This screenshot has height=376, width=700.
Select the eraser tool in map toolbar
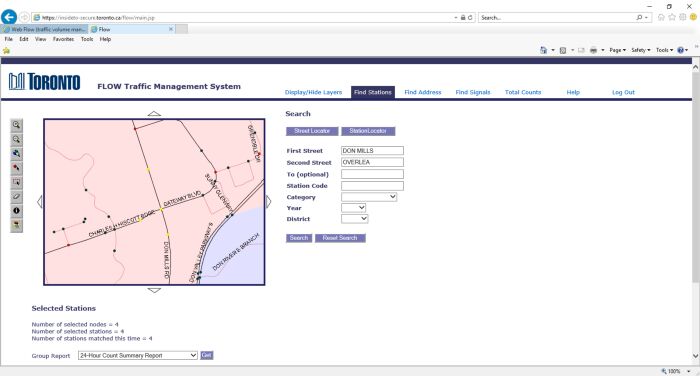[x=17, y=196]
